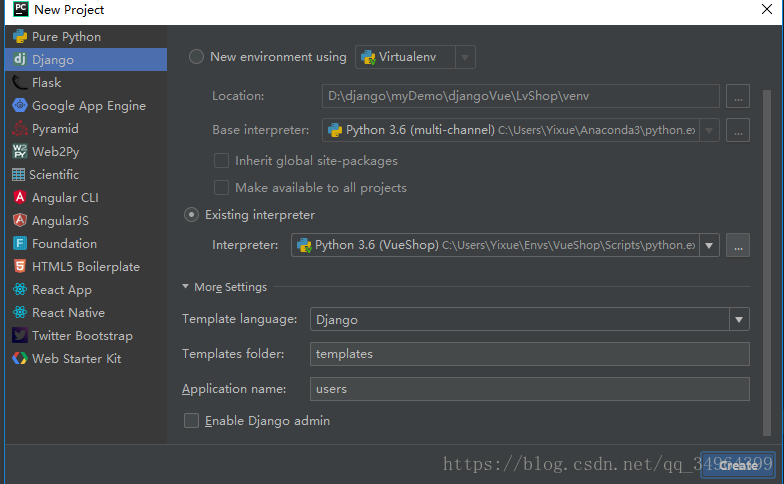The height and width of the screenshot is (484, 784).
Task: Click the Application name field
Action: tap(530, 389)
